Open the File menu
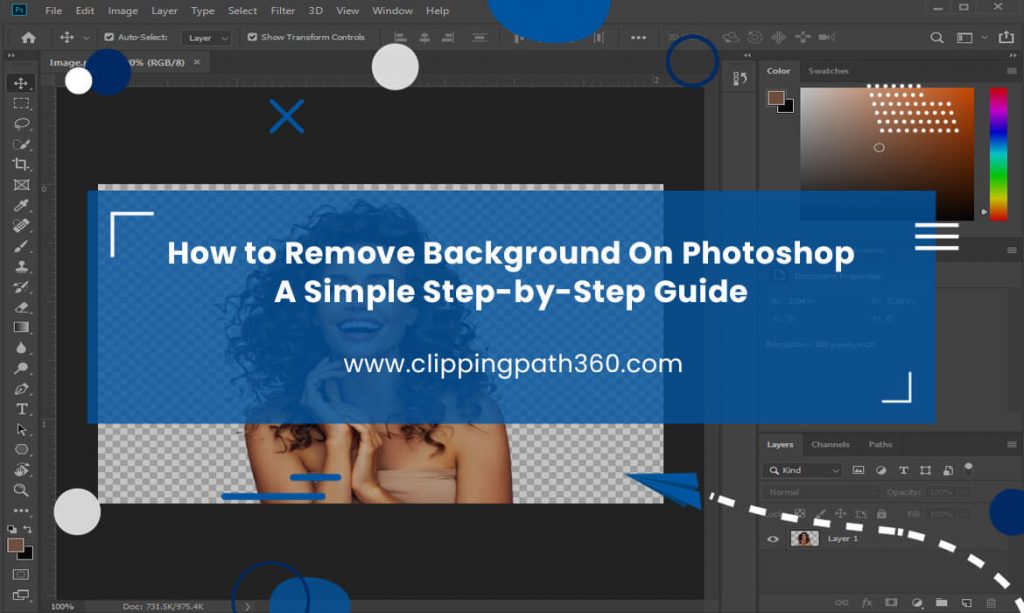 coord(54,10)
